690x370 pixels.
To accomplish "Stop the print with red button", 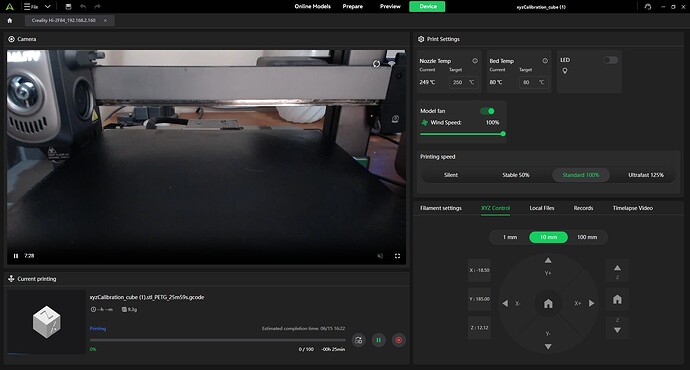I will click(399, 340).
